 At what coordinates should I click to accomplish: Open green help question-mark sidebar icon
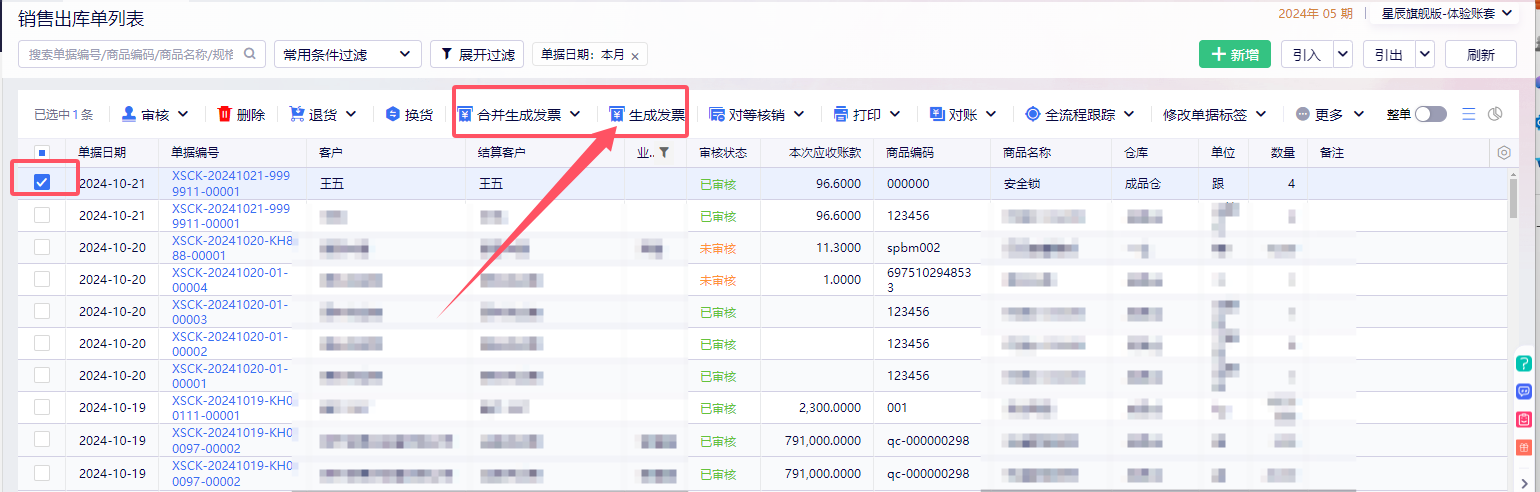[x=1524, y=363]
